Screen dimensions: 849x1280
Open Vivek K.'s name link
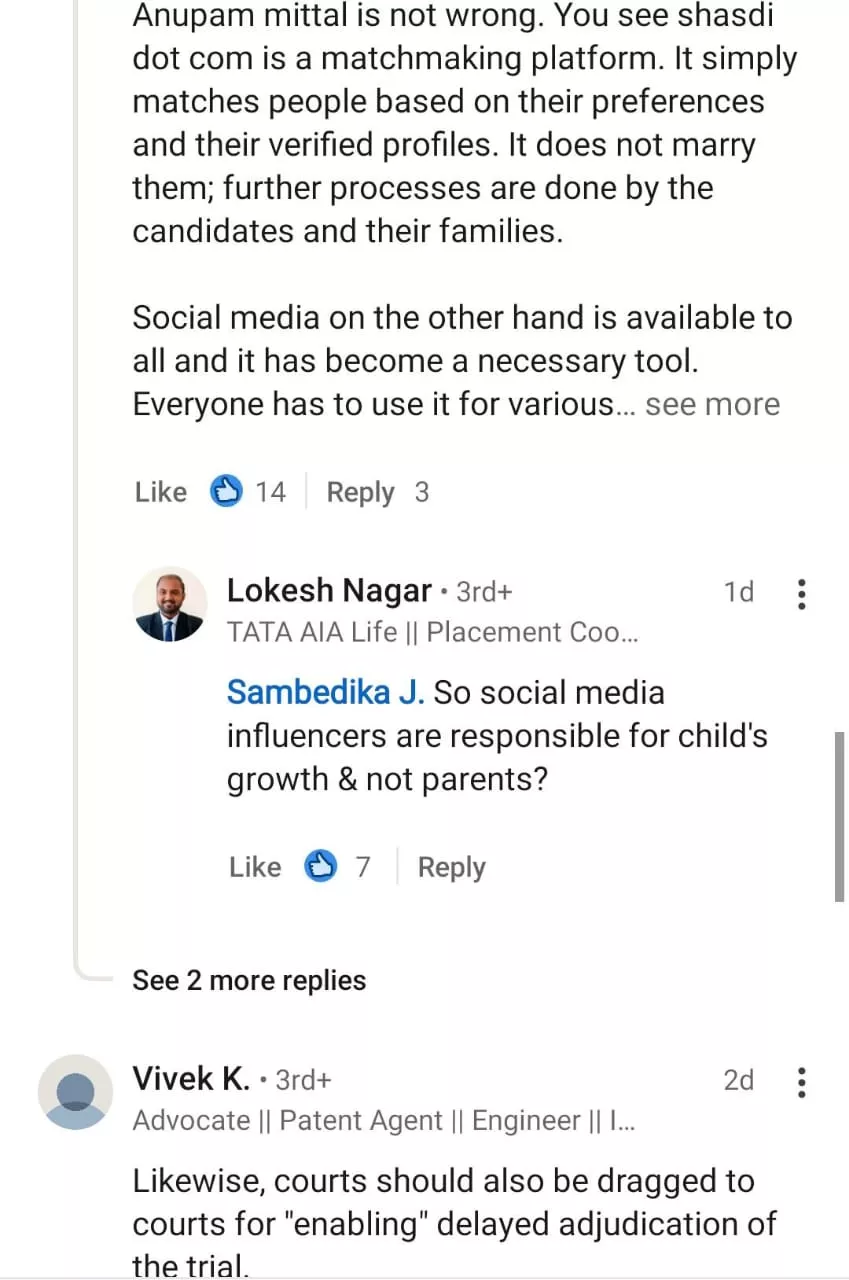click(191, 1079)
